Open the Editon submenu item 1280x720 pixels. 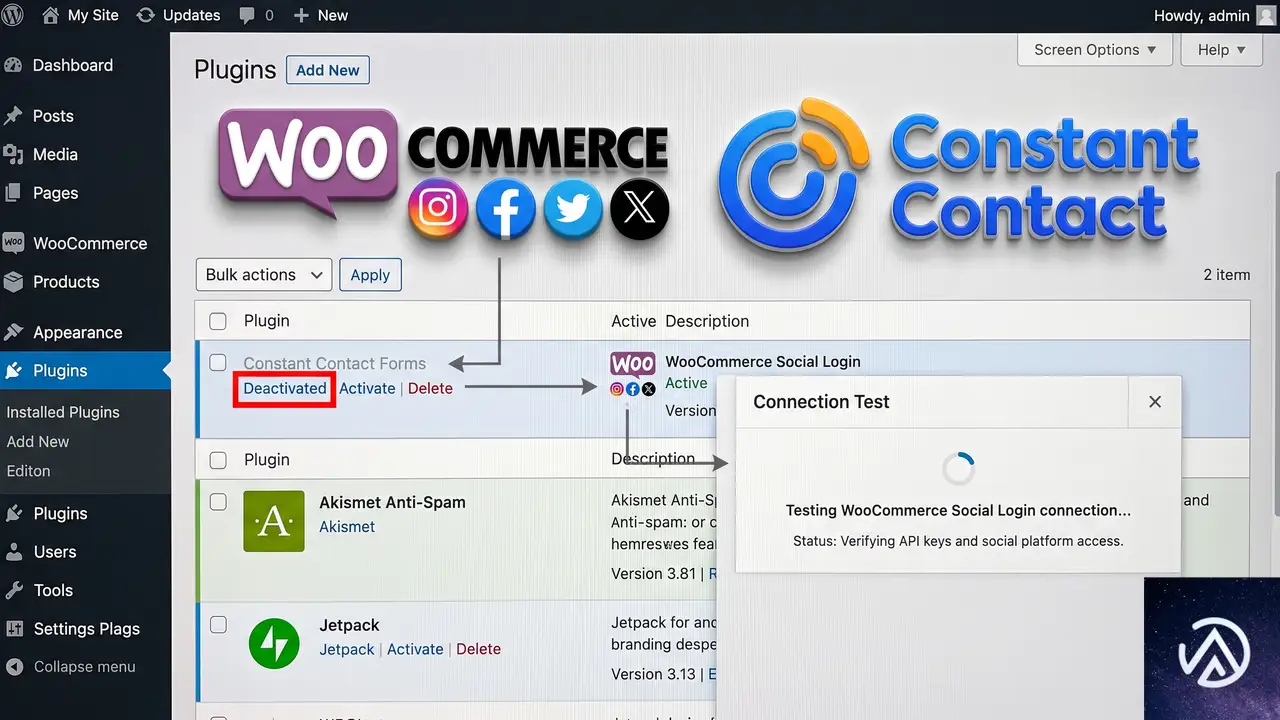click(x=28, y=471)
